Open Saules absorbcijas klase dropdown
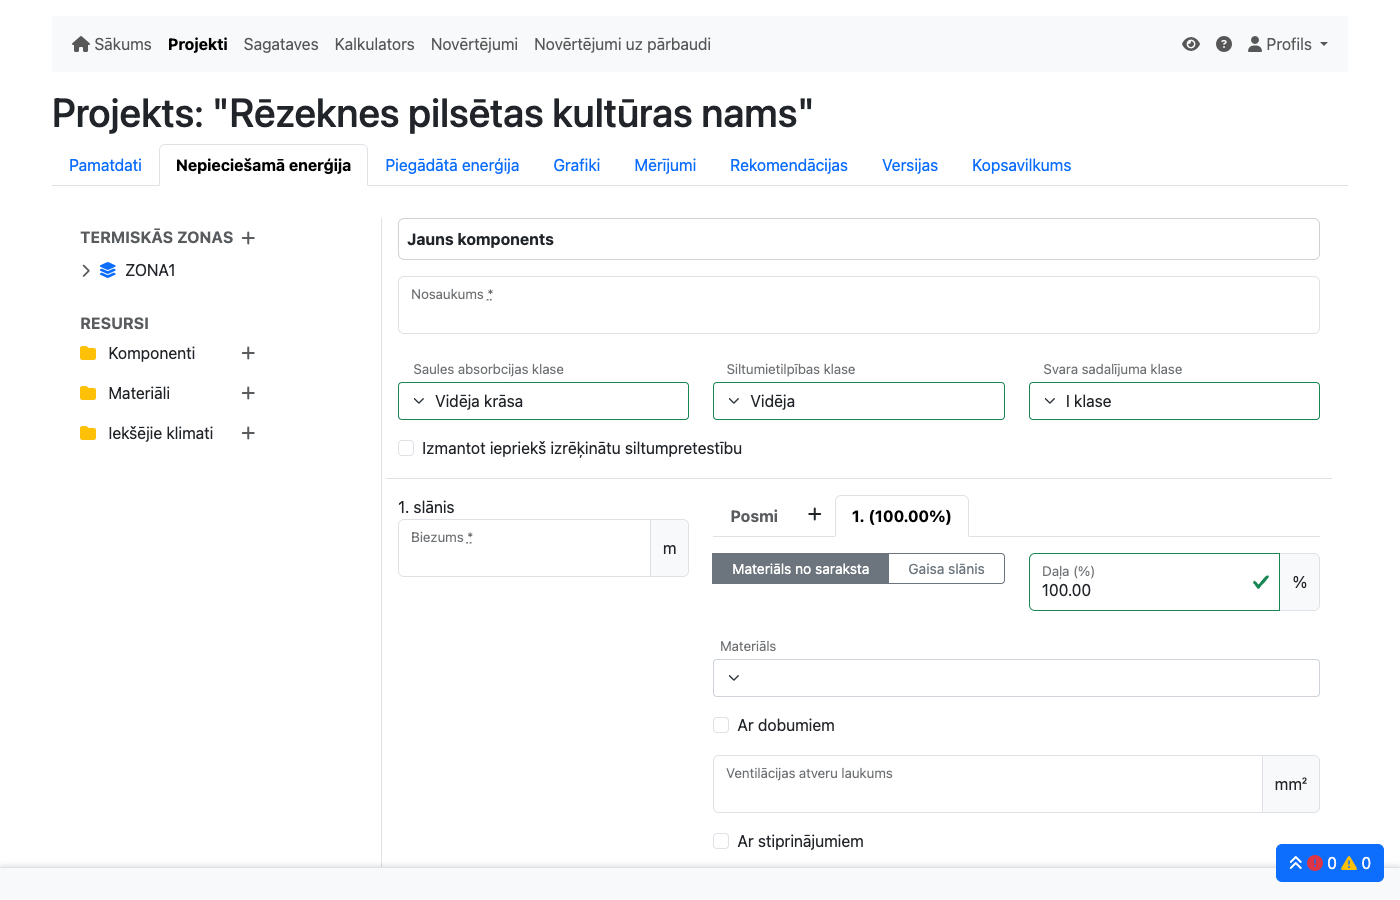The width and height of the screenshot is (1400, 900). [543, 401]
